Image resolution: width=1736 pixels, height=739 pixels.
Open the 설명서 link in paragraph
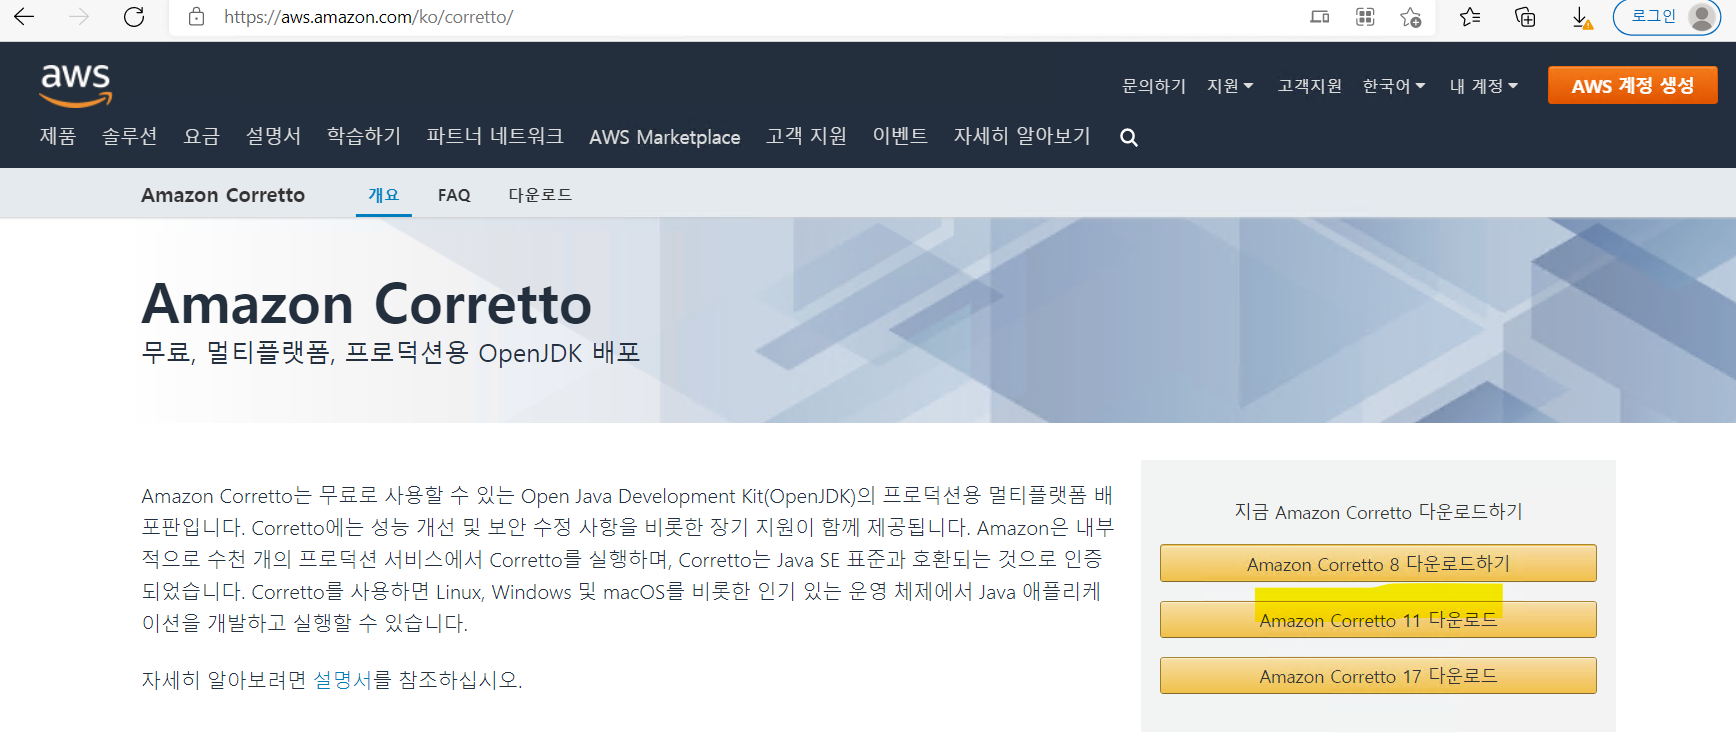[342, 680]
